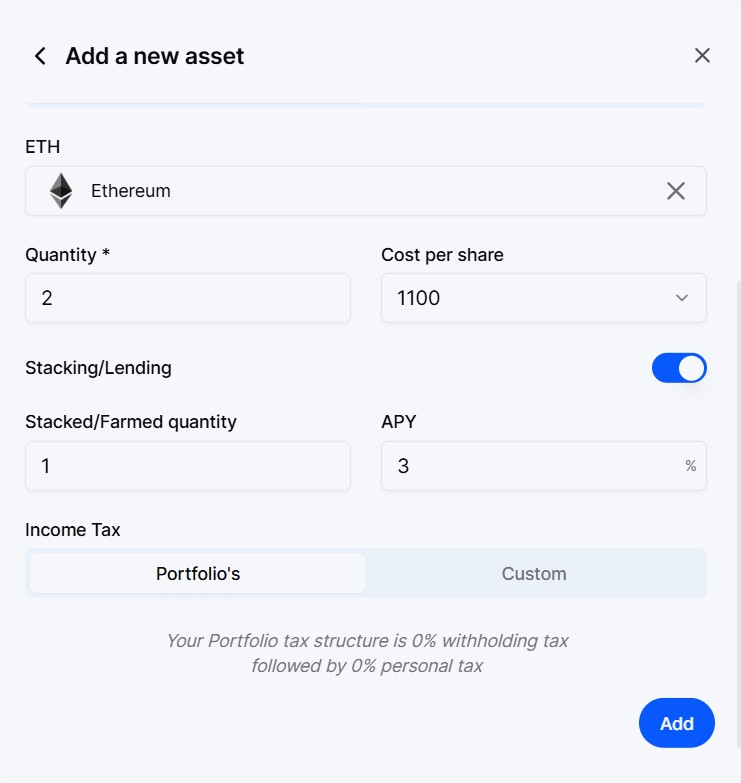Disable the Stacking/Lending toggle
Image resolution: width=741 pixels, height=783 pixels.
(x=679, y=368)
